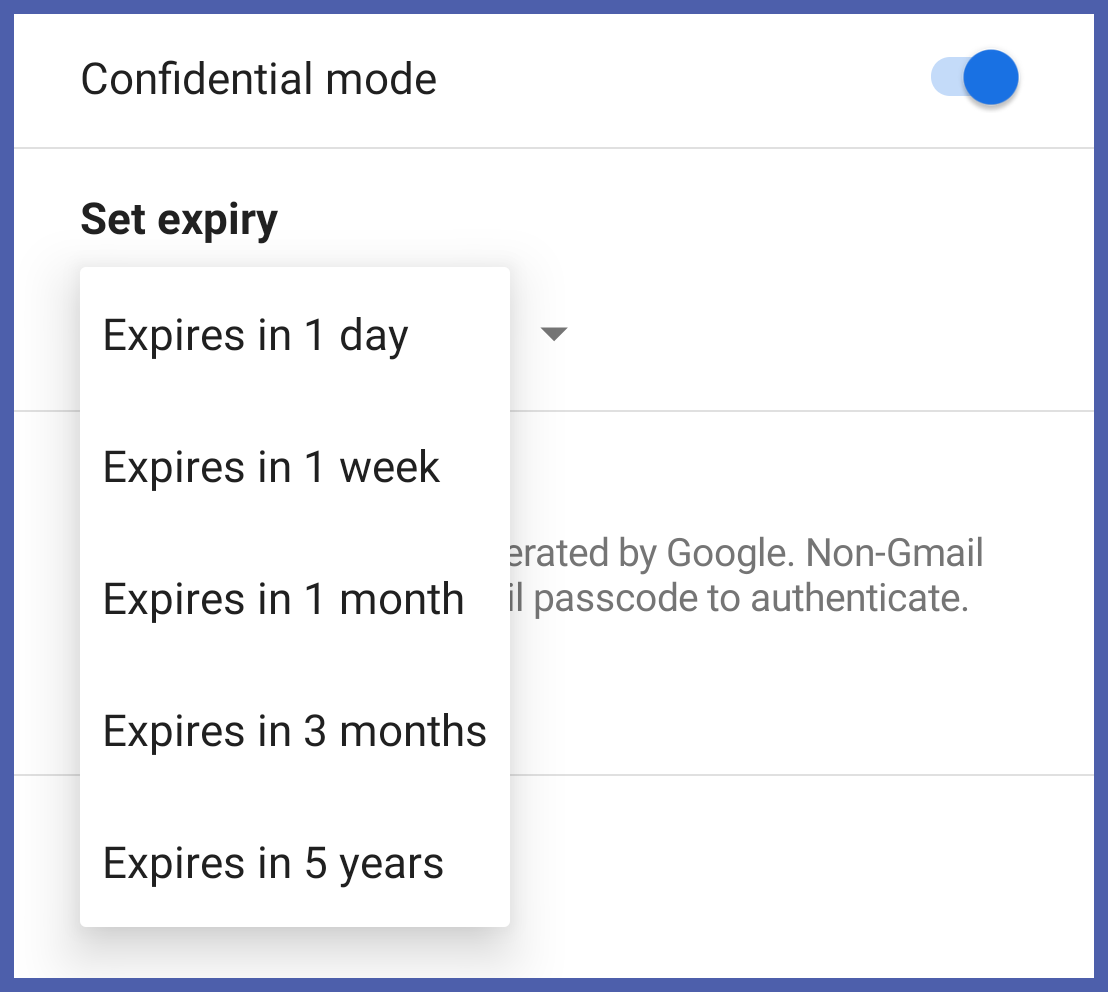
Task: Click the number "3" in the months option
Action: coord(315,732)
